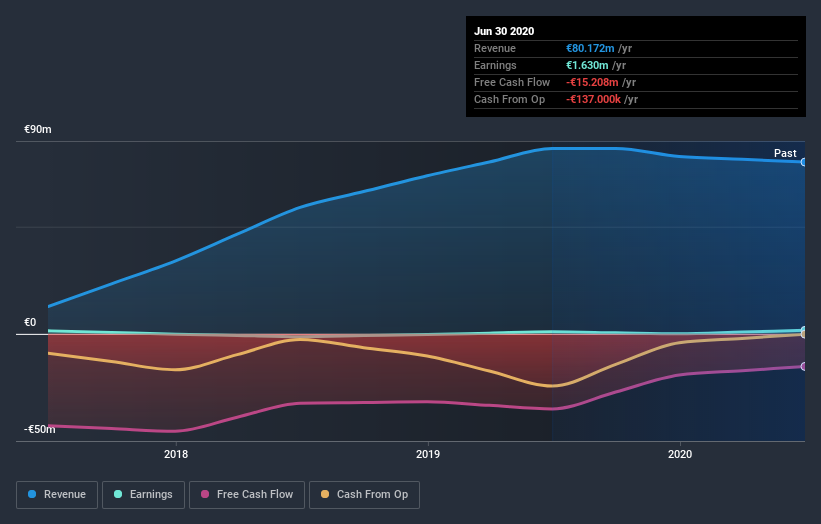Toggle the Free Cash Flow legend button
The width and height of the screenshot is (821, 524).
pyautogui.click(x=247, y=495)
